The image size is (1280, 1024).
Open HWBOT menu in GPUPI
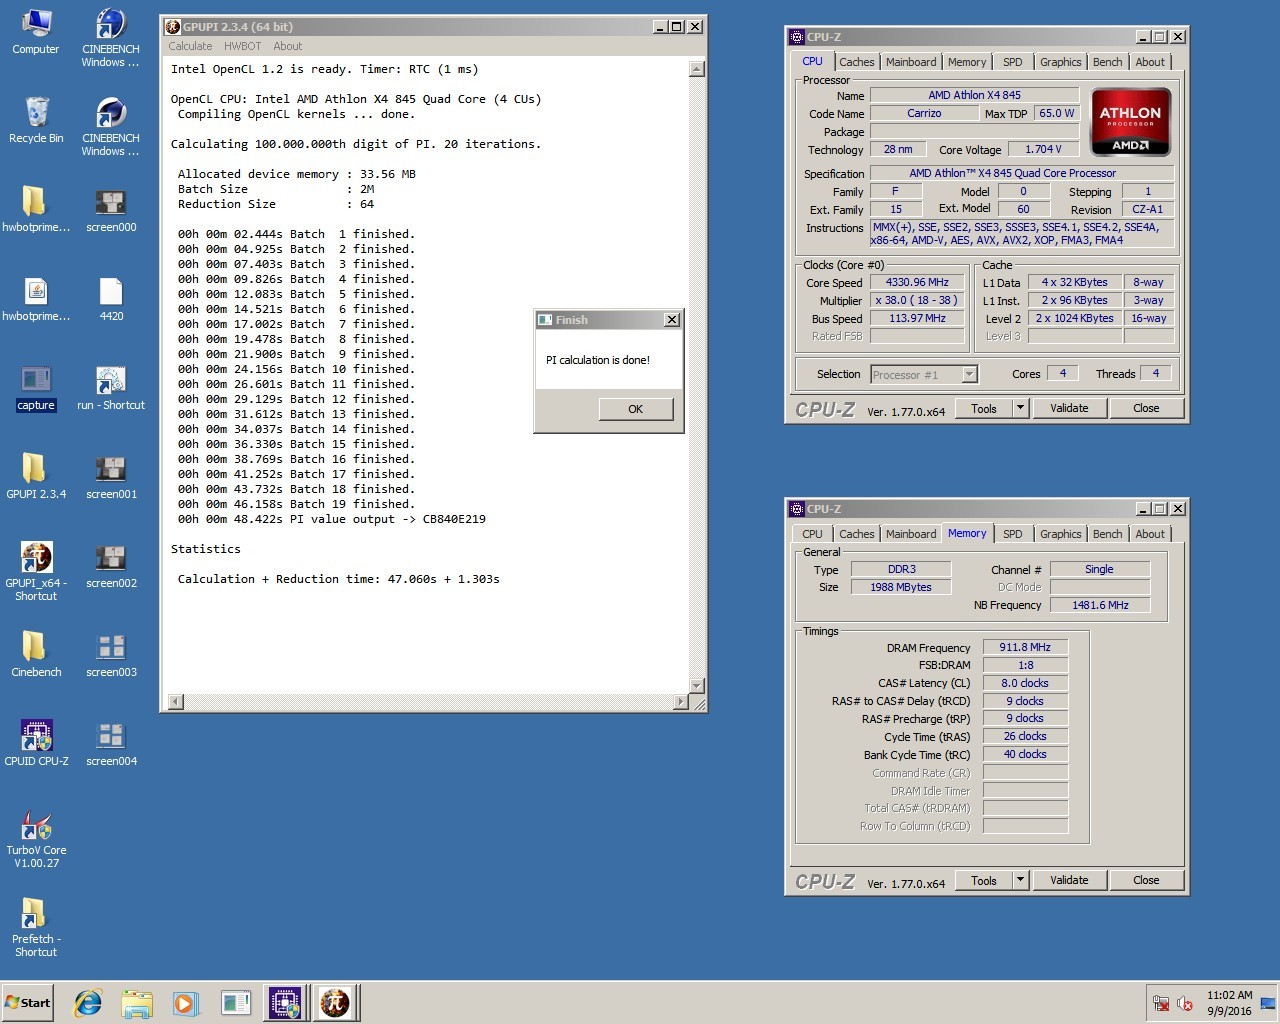pos(242,46)
